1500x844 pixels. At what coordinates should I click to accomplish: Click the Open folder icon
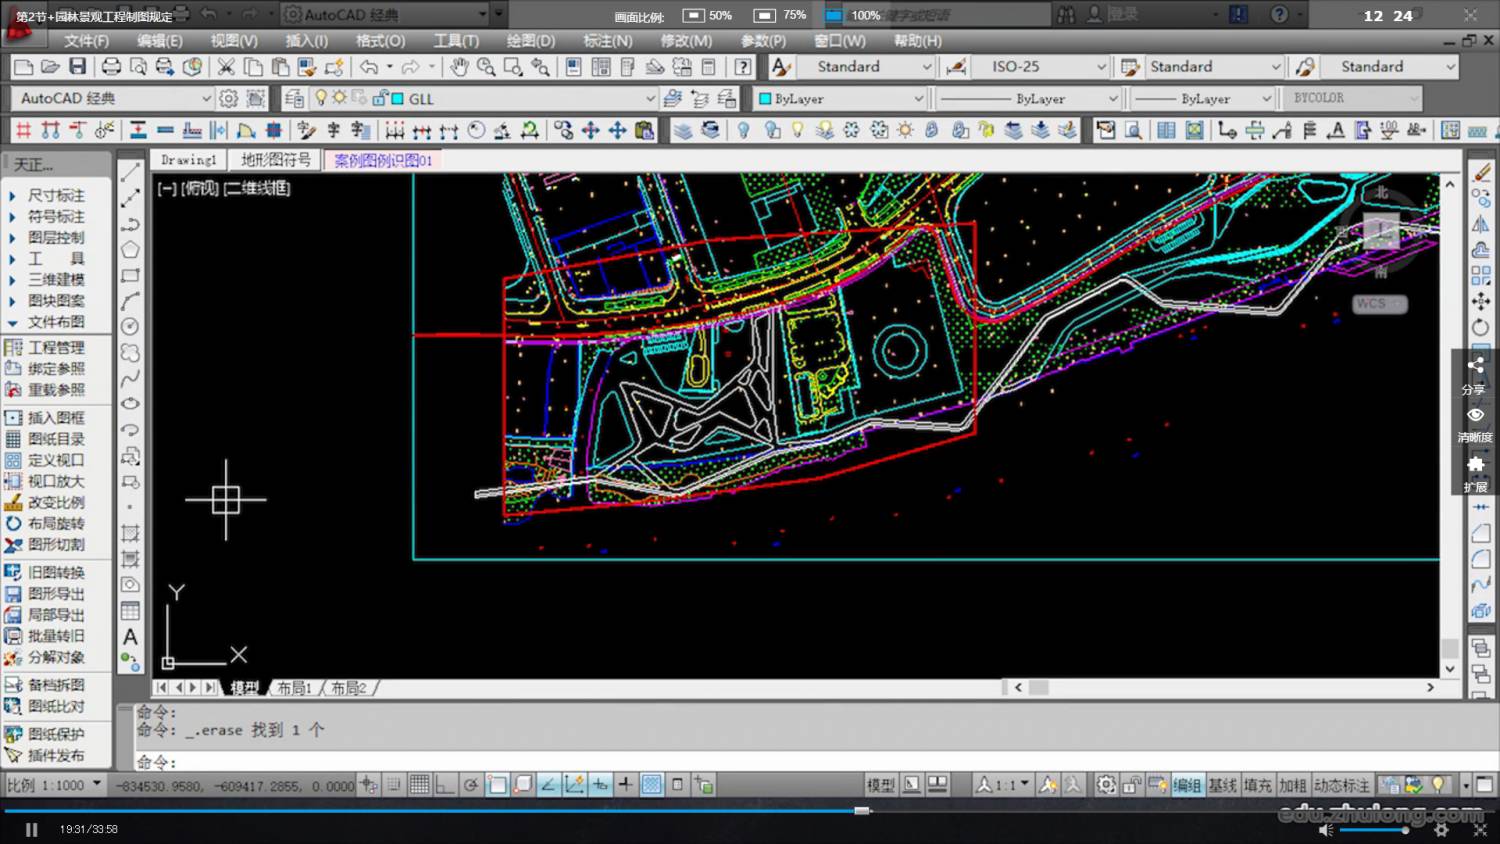[50, 67]
